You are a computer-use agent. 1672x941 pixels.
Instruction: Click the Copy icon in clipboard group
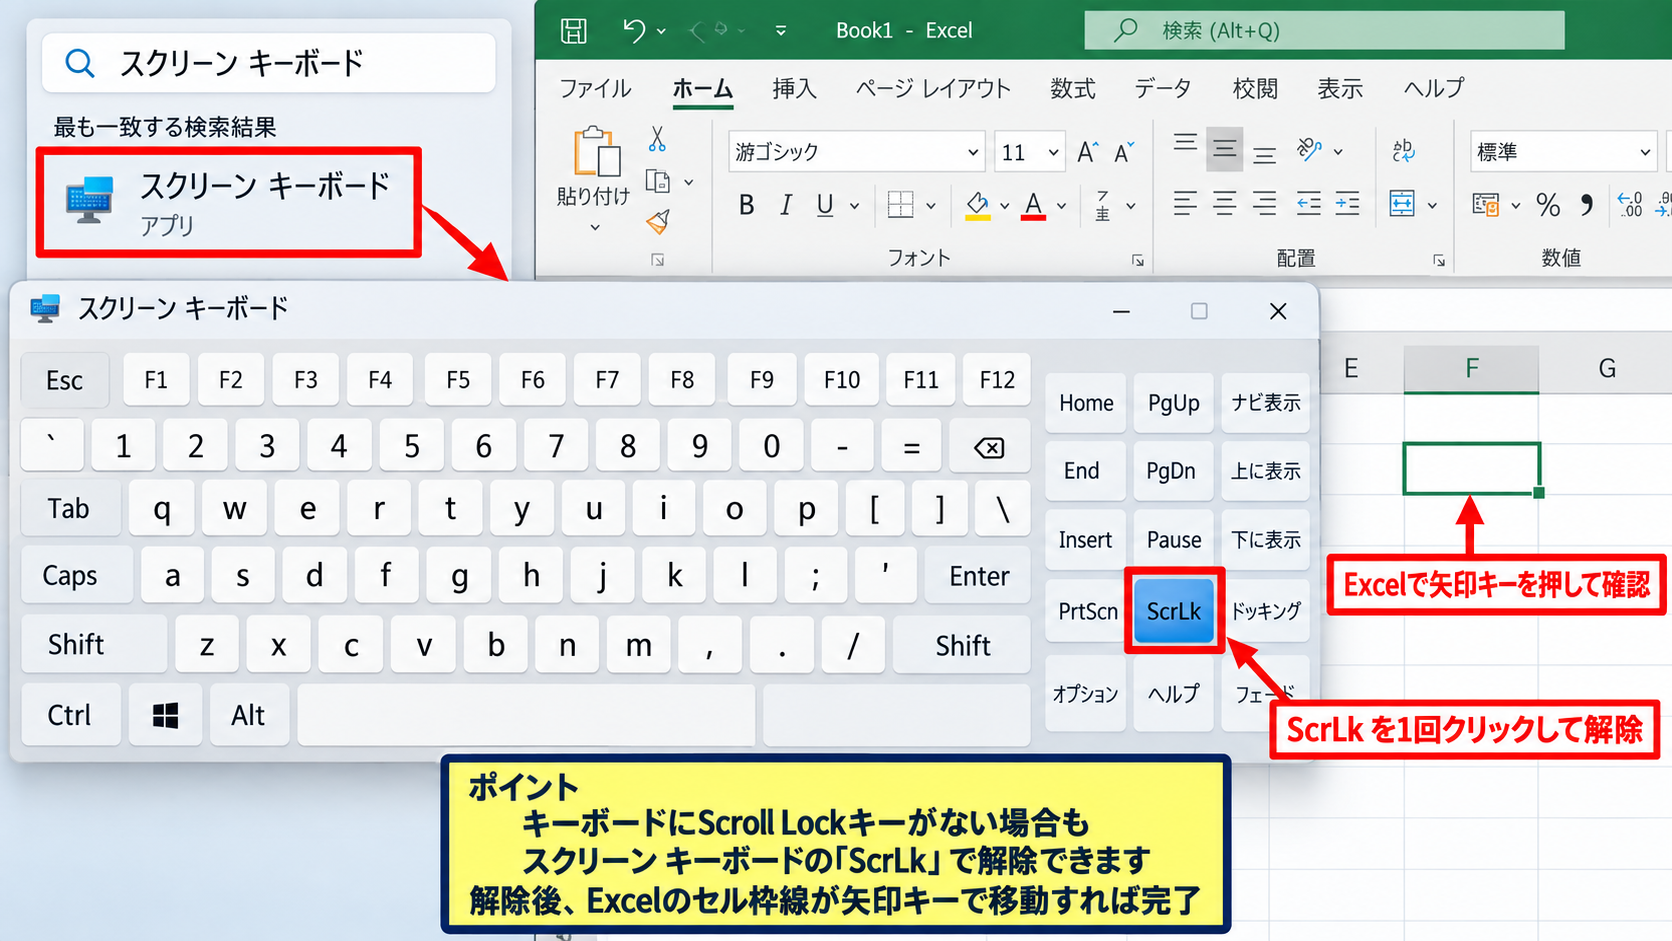click(658, 181)
